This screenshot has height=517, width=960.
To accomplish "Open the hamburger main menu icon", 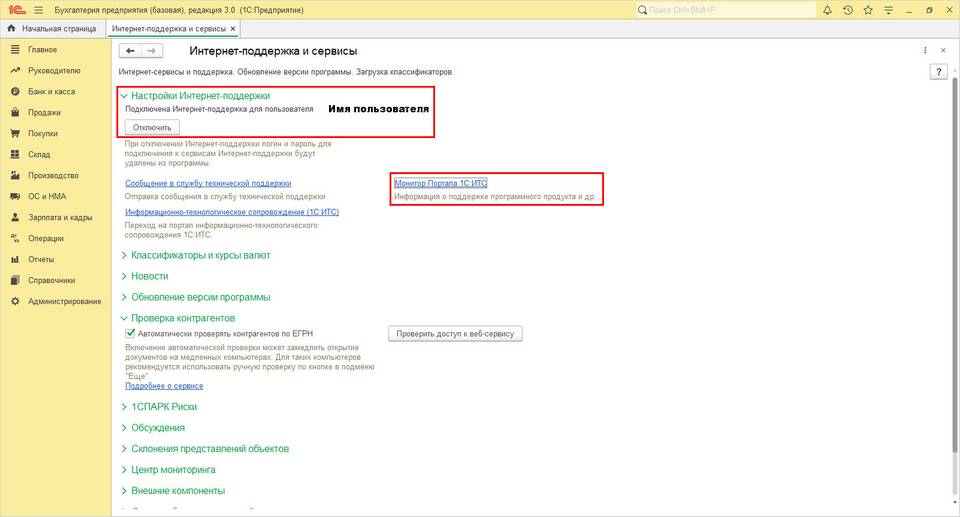I will click(x=38, y=10).
